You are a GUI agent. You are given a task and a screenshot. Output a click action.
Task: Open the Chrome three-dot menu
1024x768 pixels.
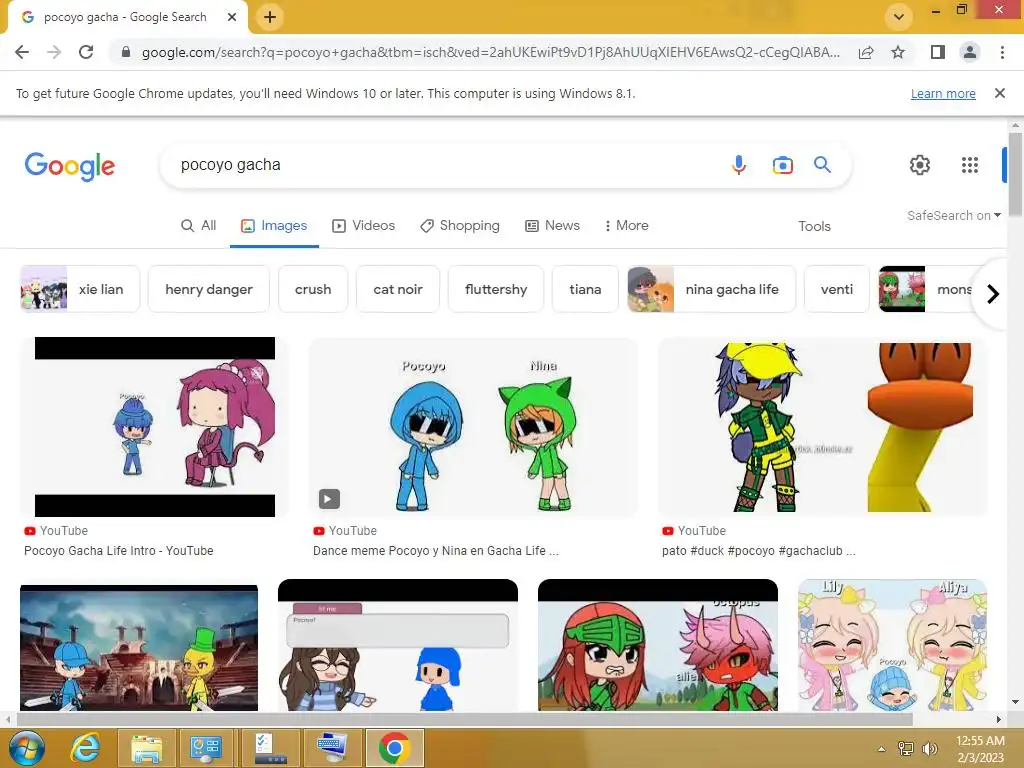[1002, 52]
